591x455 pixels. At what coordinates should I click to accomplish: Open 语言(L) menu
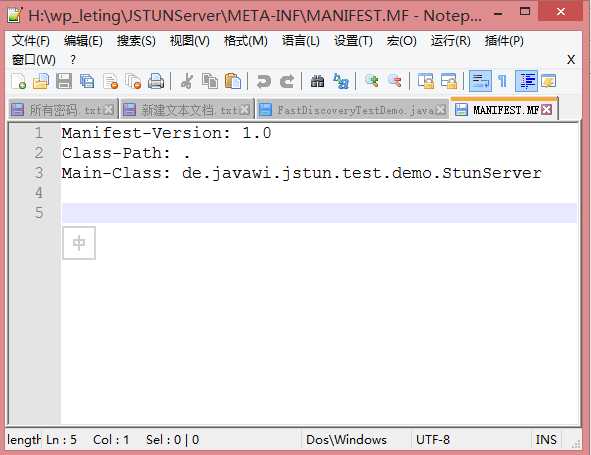tap(300, 41)
